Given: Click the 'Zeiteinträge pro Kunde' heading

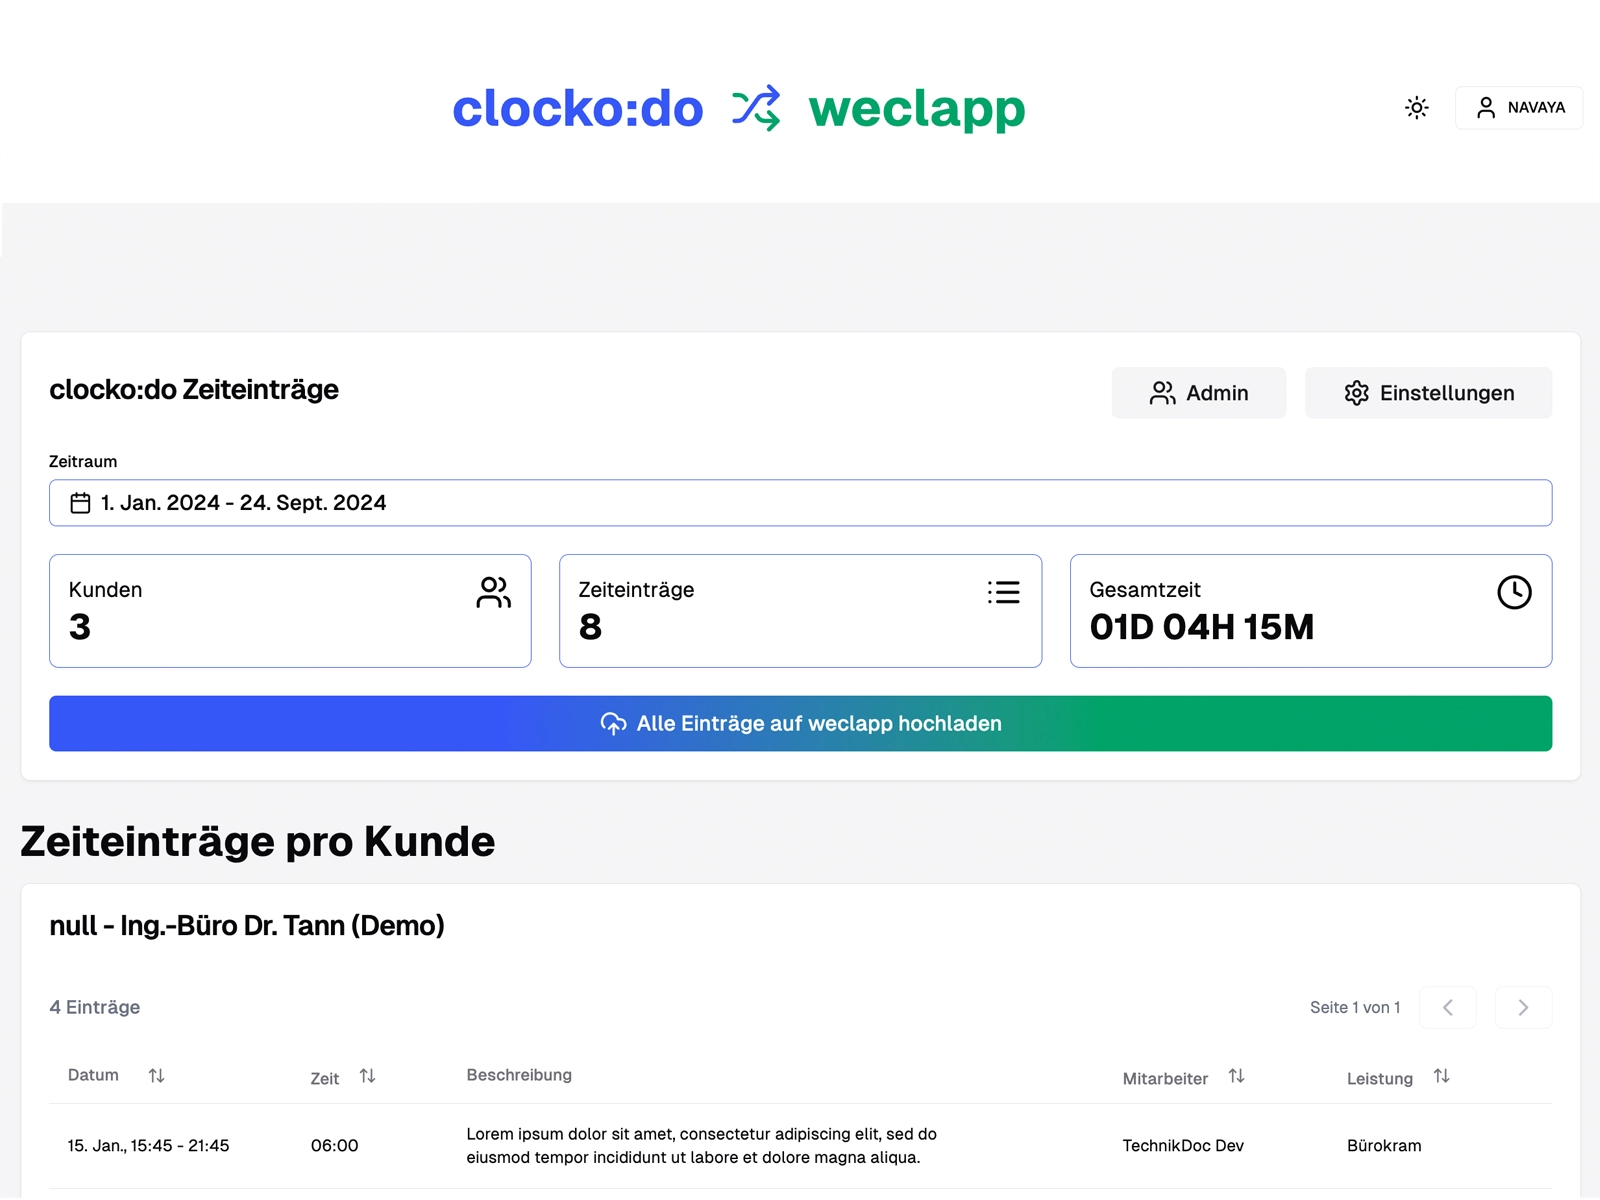Looking at the screenshot, I should pyautogui.click(x=258, y=841).
